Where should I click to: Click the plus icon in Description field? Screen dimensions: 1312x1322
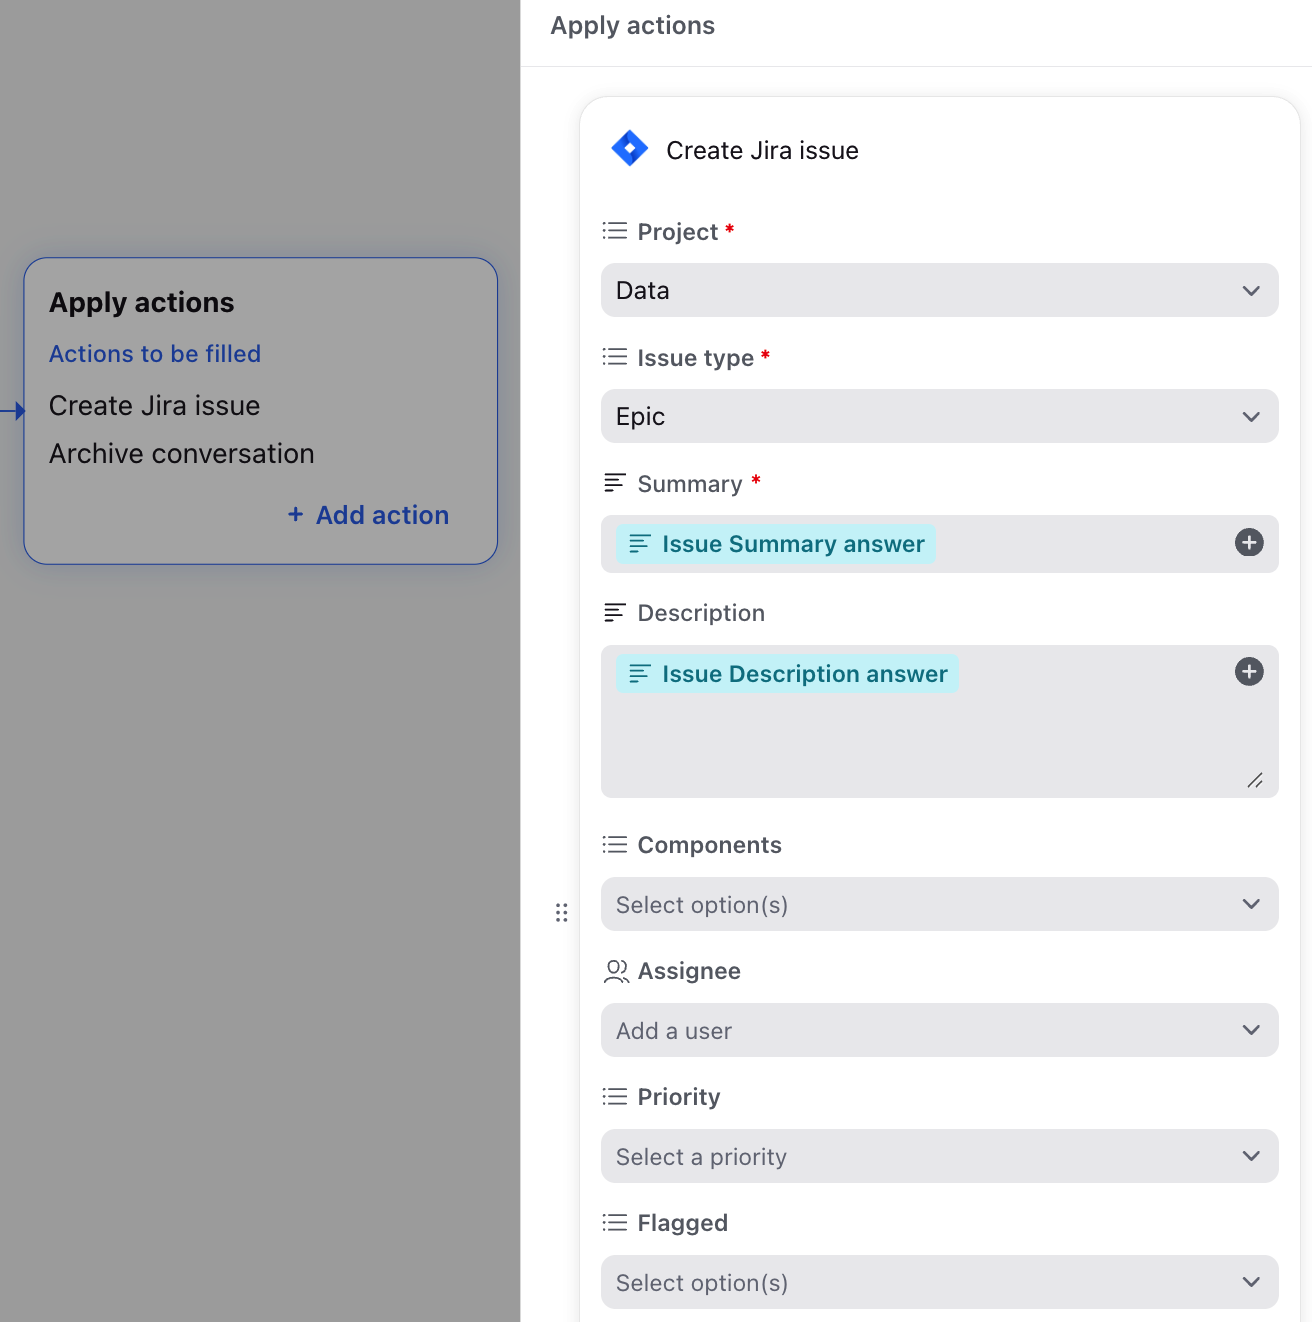pyautogui.click(x=1249, y=672)
